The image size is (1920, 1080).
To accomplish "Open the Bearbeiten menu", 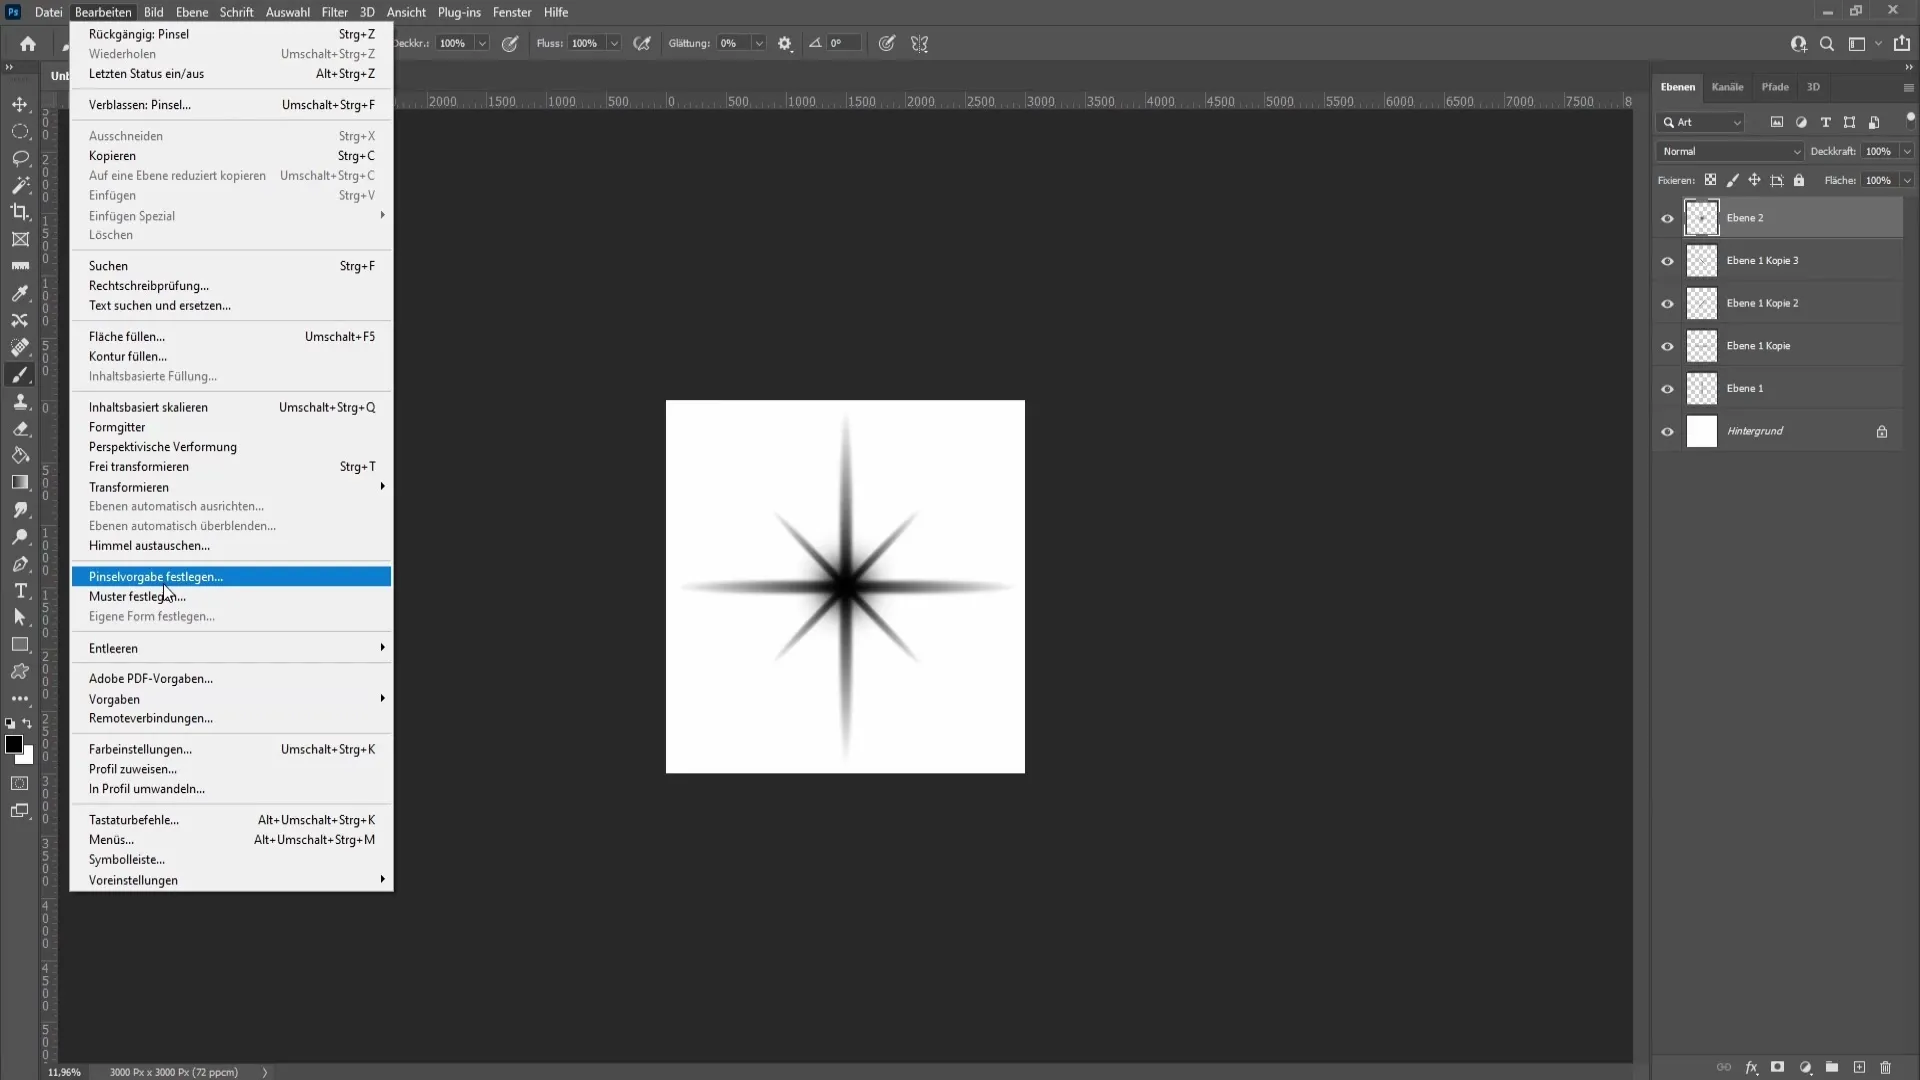I will 103,12.
